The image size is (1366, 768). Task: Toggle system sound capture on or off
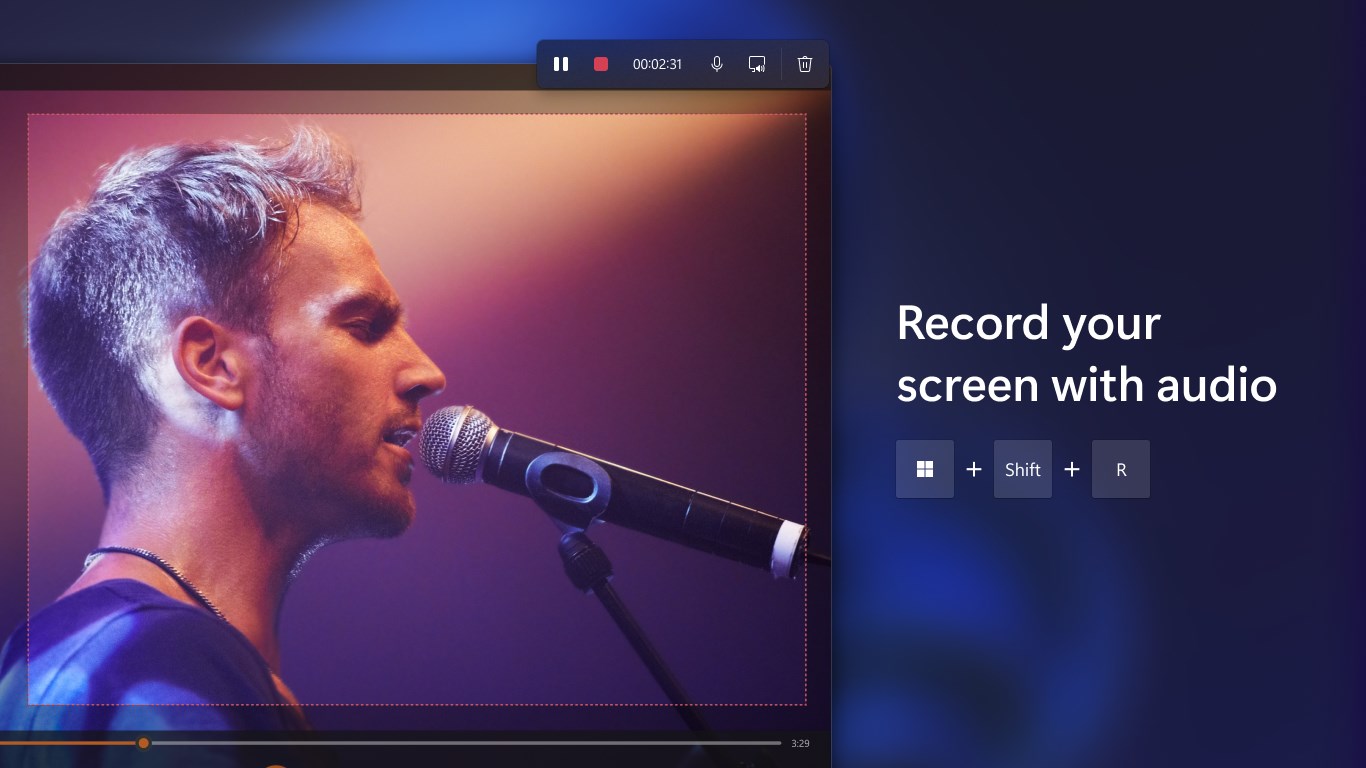coord(757,64)
